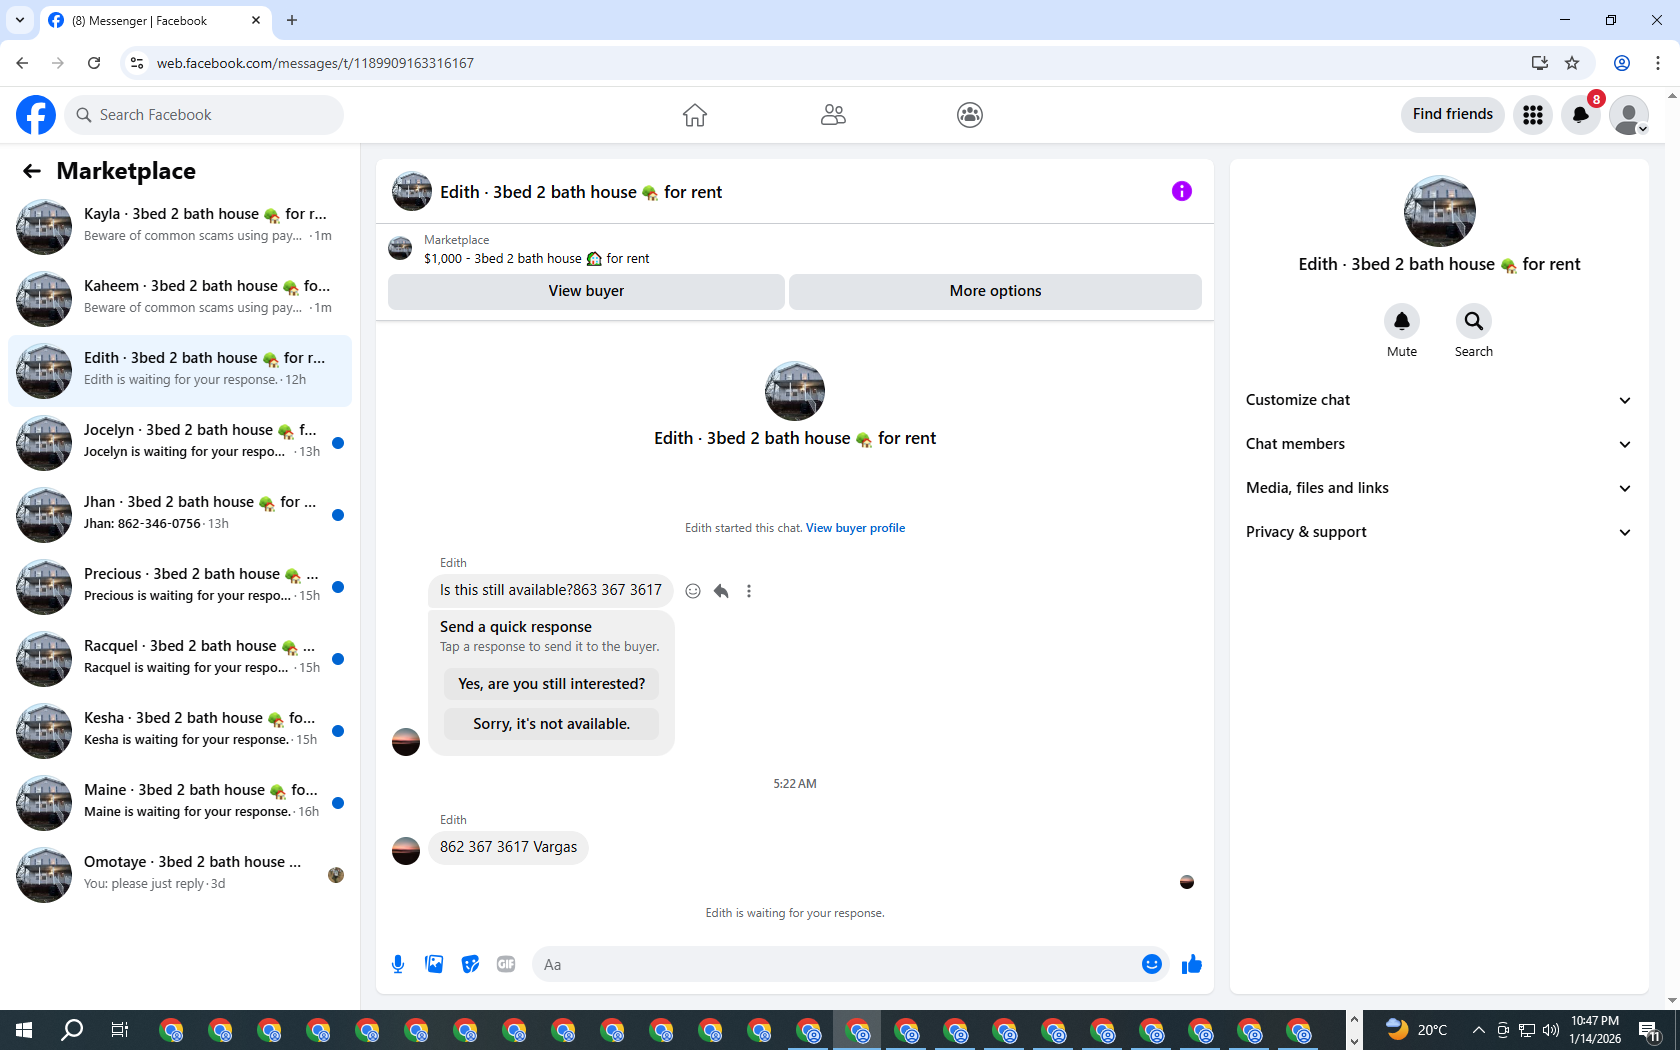Open Windows Start menu
This screenshot has width=1680, height=1050.
click(x=24, y=1030)
